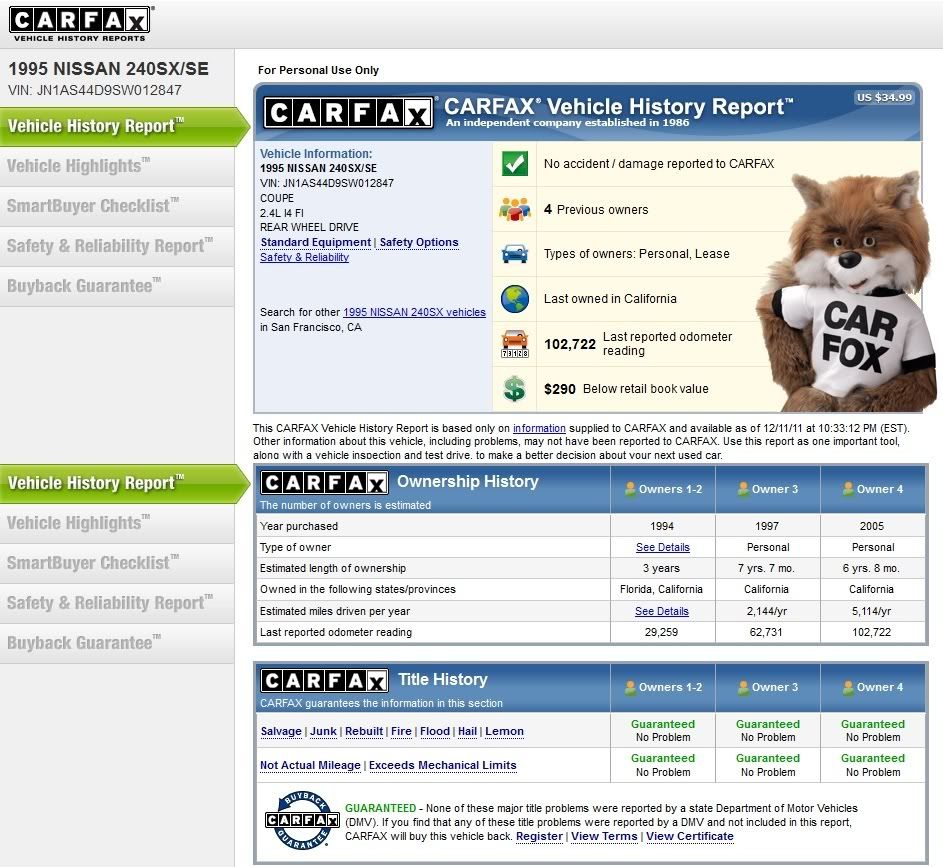The height and width of the screenshot is (867, 943).
Task: Click the Owners 1-2 person icon in Title History
Action: pyautogui.click(x=630, y=687)
